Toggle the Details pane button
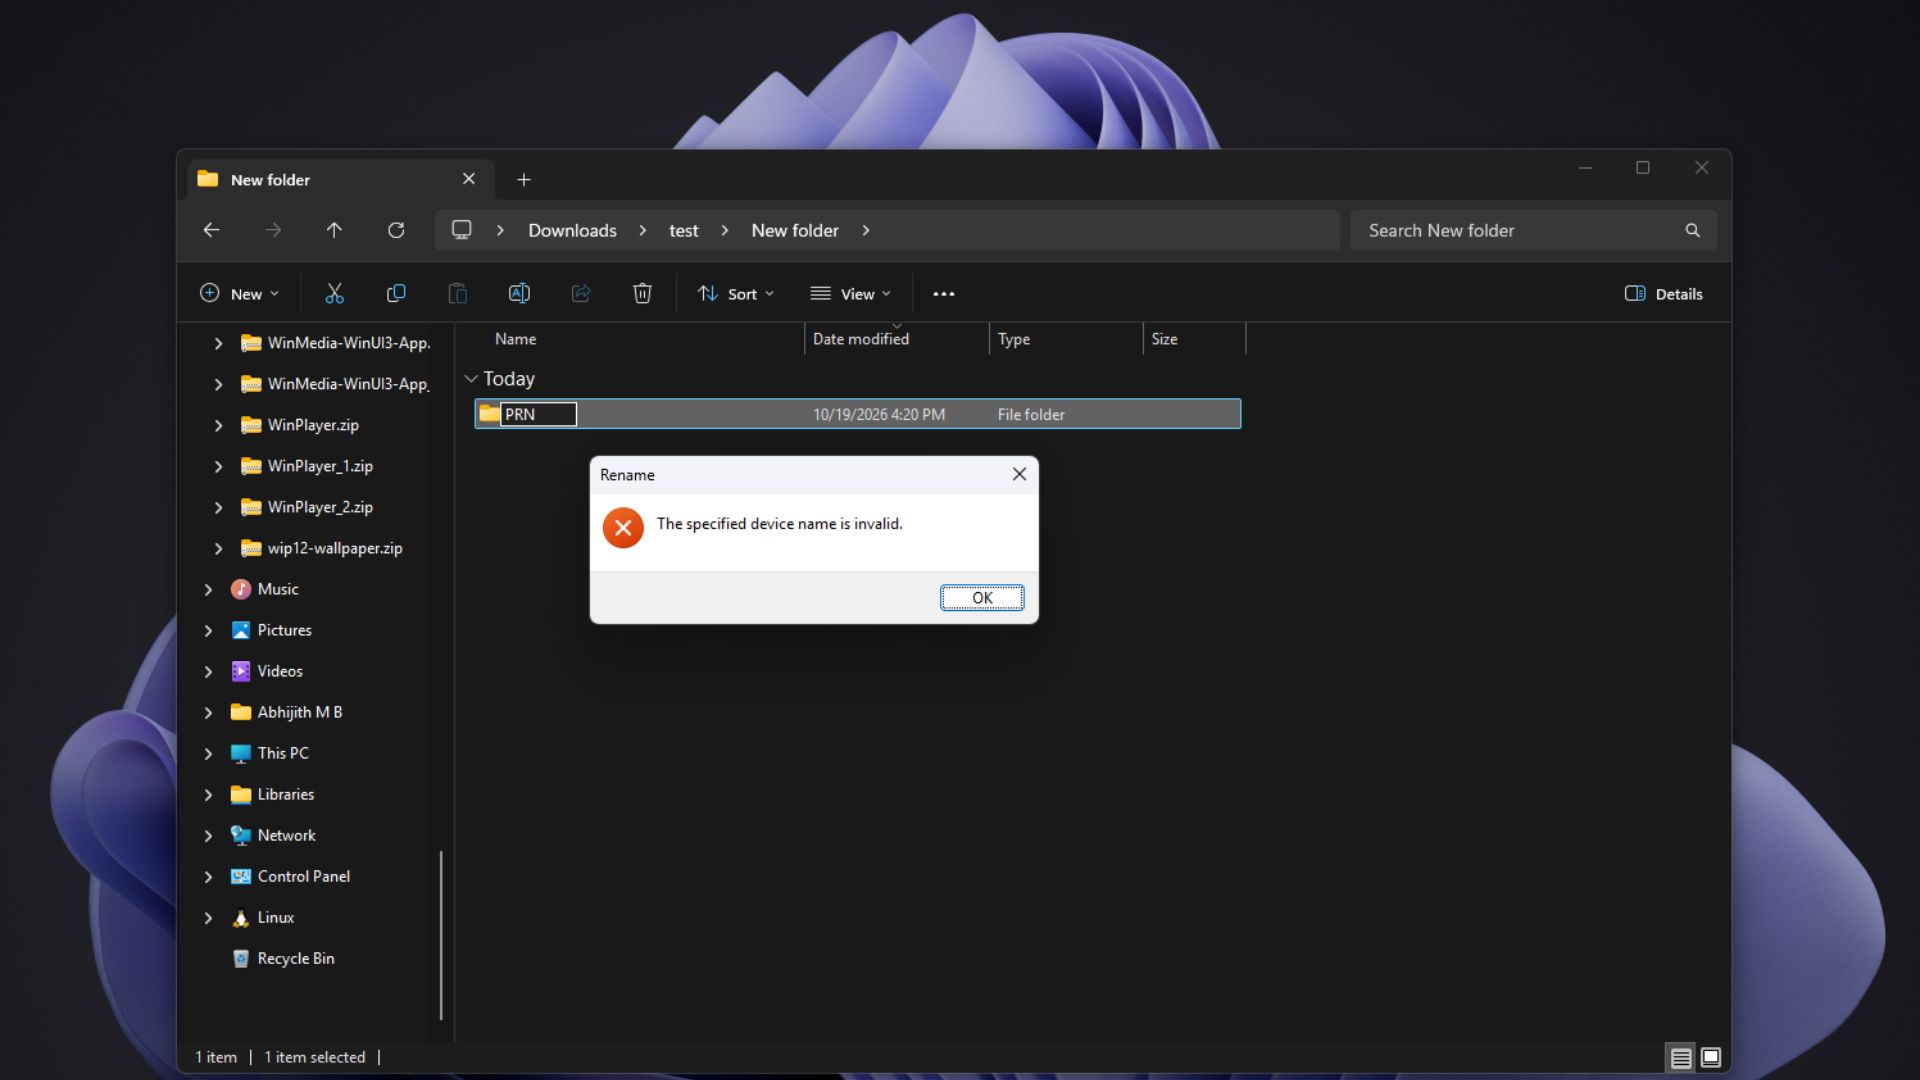The height and width of the screenshot is (1080, 1920). click(x=1664, y=294)
